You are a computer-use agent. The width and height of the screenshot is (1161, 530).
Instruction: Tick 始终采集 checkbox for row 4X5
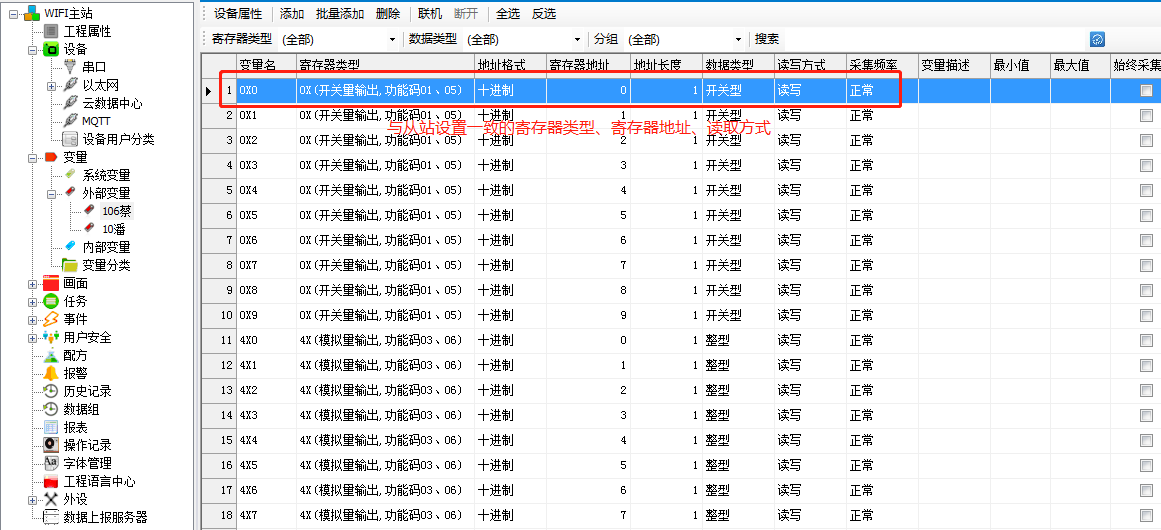tap(1146, 466)
